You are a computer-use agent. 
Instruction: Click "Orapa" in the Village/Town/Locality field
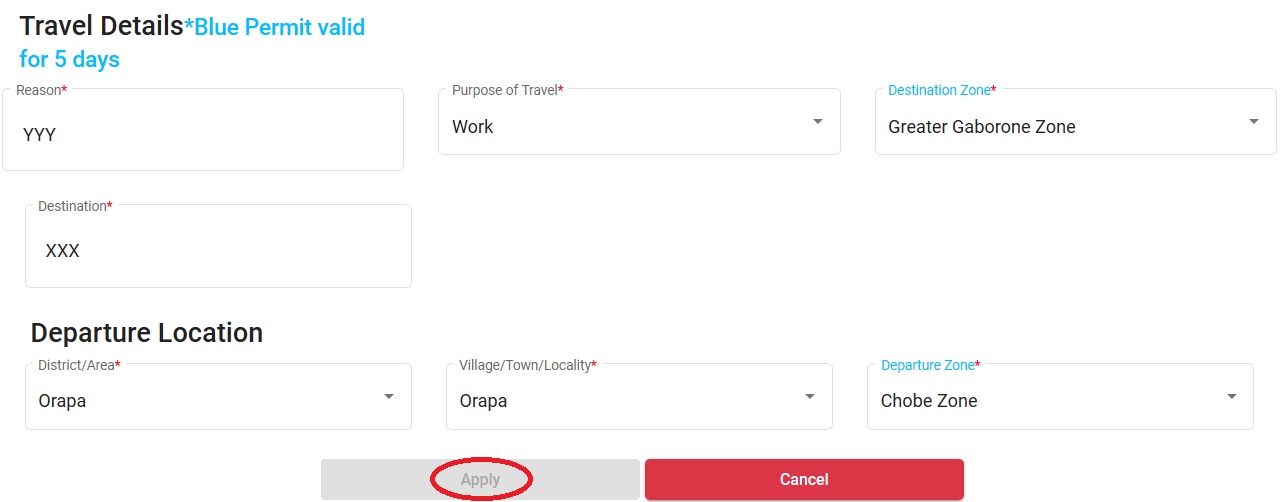[x=483, y=401]
